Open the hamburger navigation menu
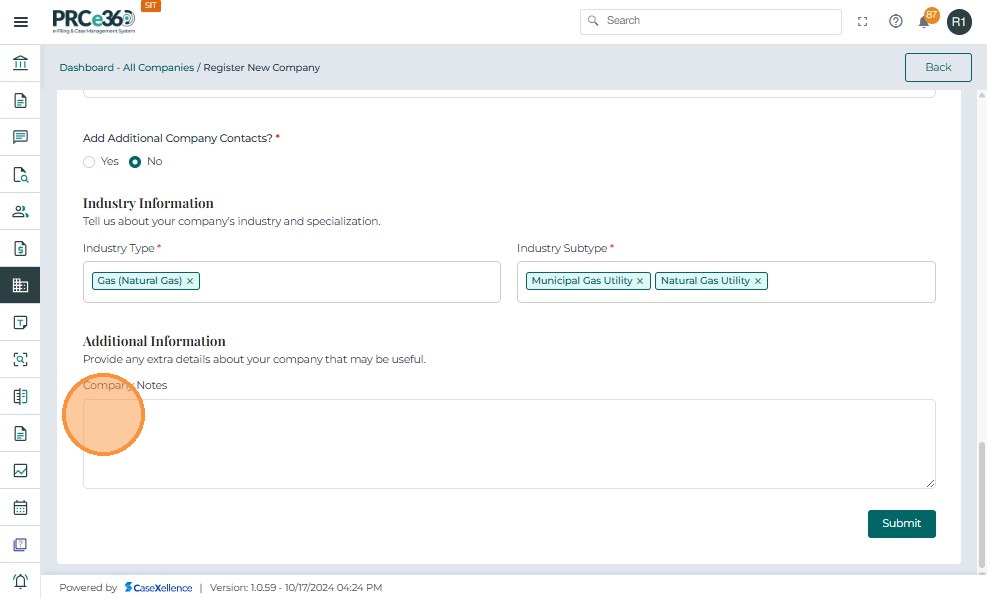This screenshot has height=599, width=987. tap(20, 22)
